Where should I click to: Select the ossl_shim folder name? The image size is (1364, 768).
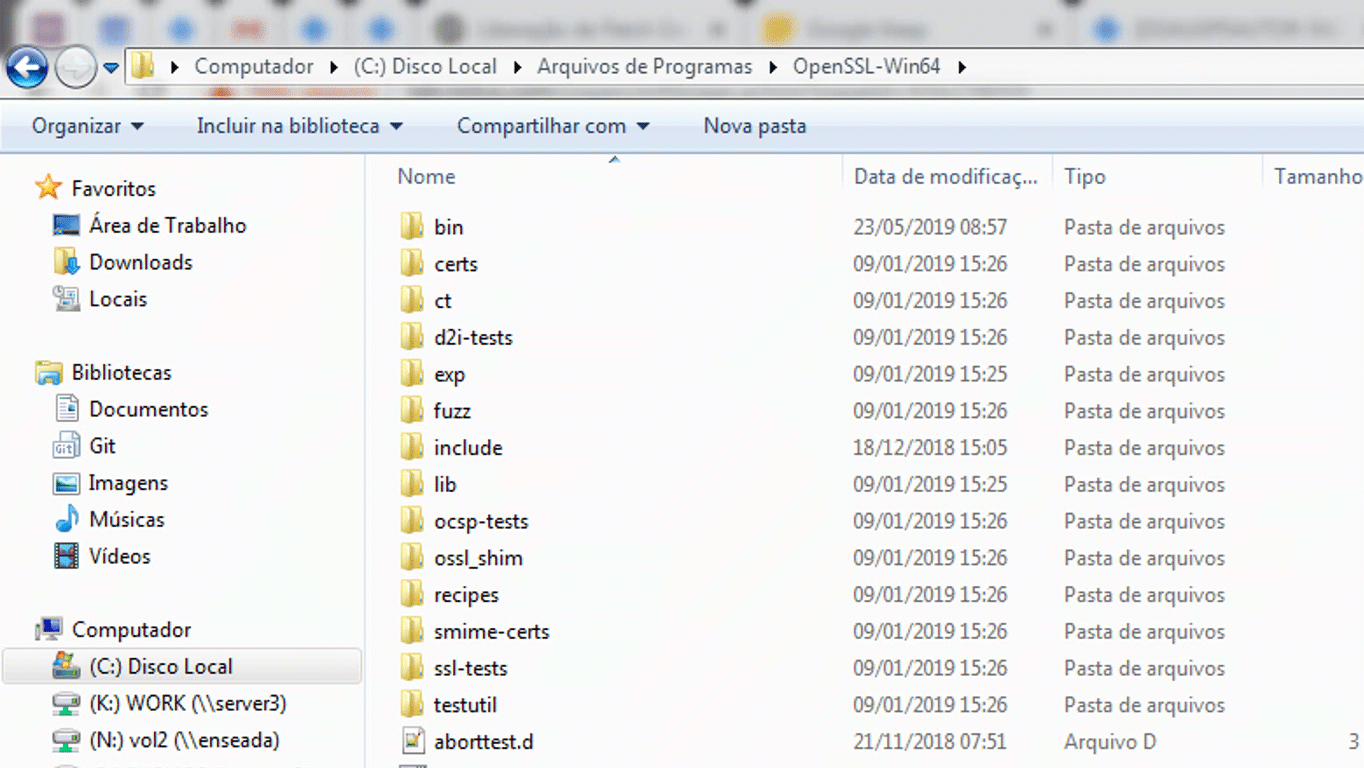(478, 558)
